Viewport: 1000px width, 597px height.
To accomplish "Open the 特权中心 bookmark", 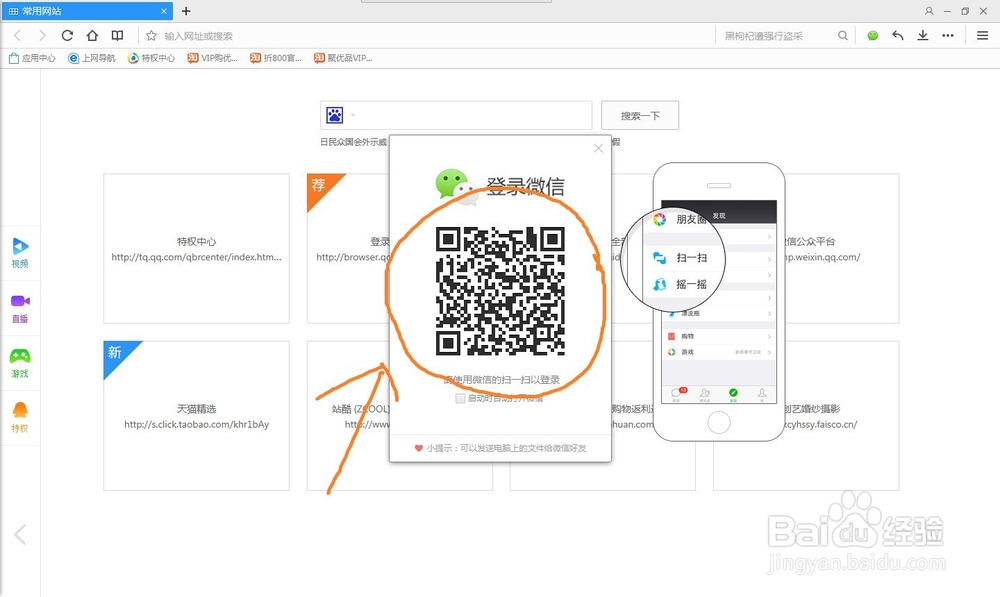I will 151,58.
